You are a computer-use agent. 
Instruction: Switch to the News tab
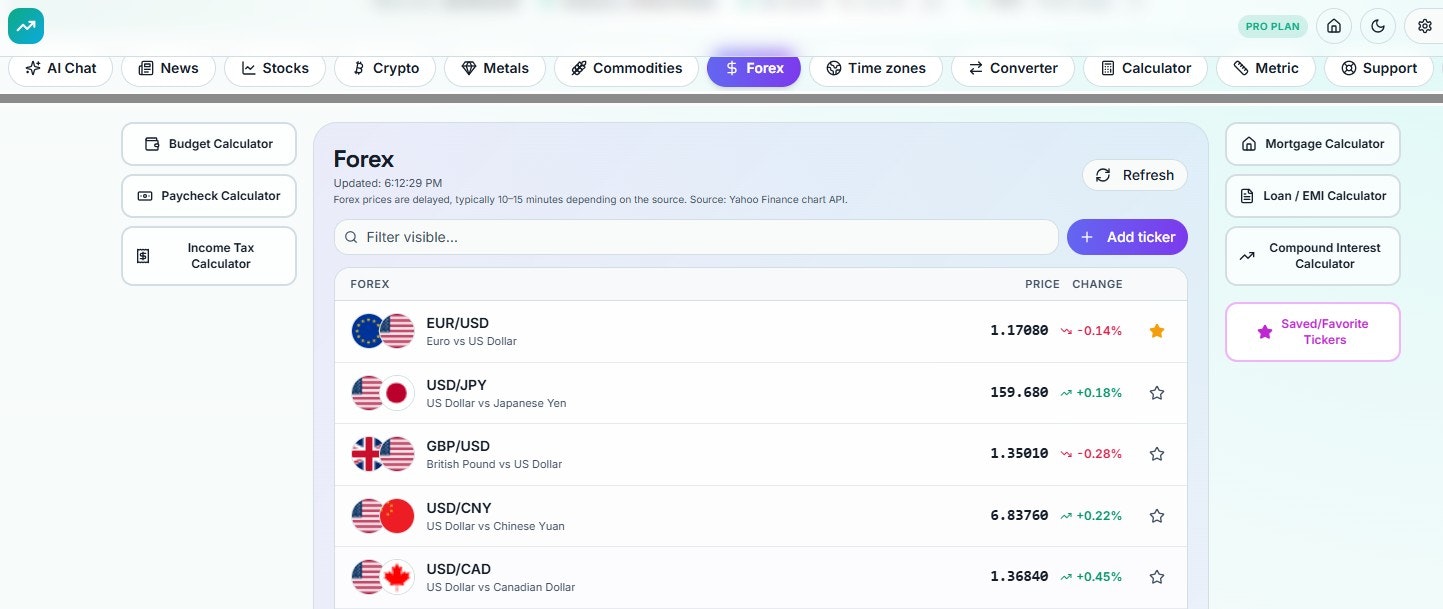[x=168, y=68]
